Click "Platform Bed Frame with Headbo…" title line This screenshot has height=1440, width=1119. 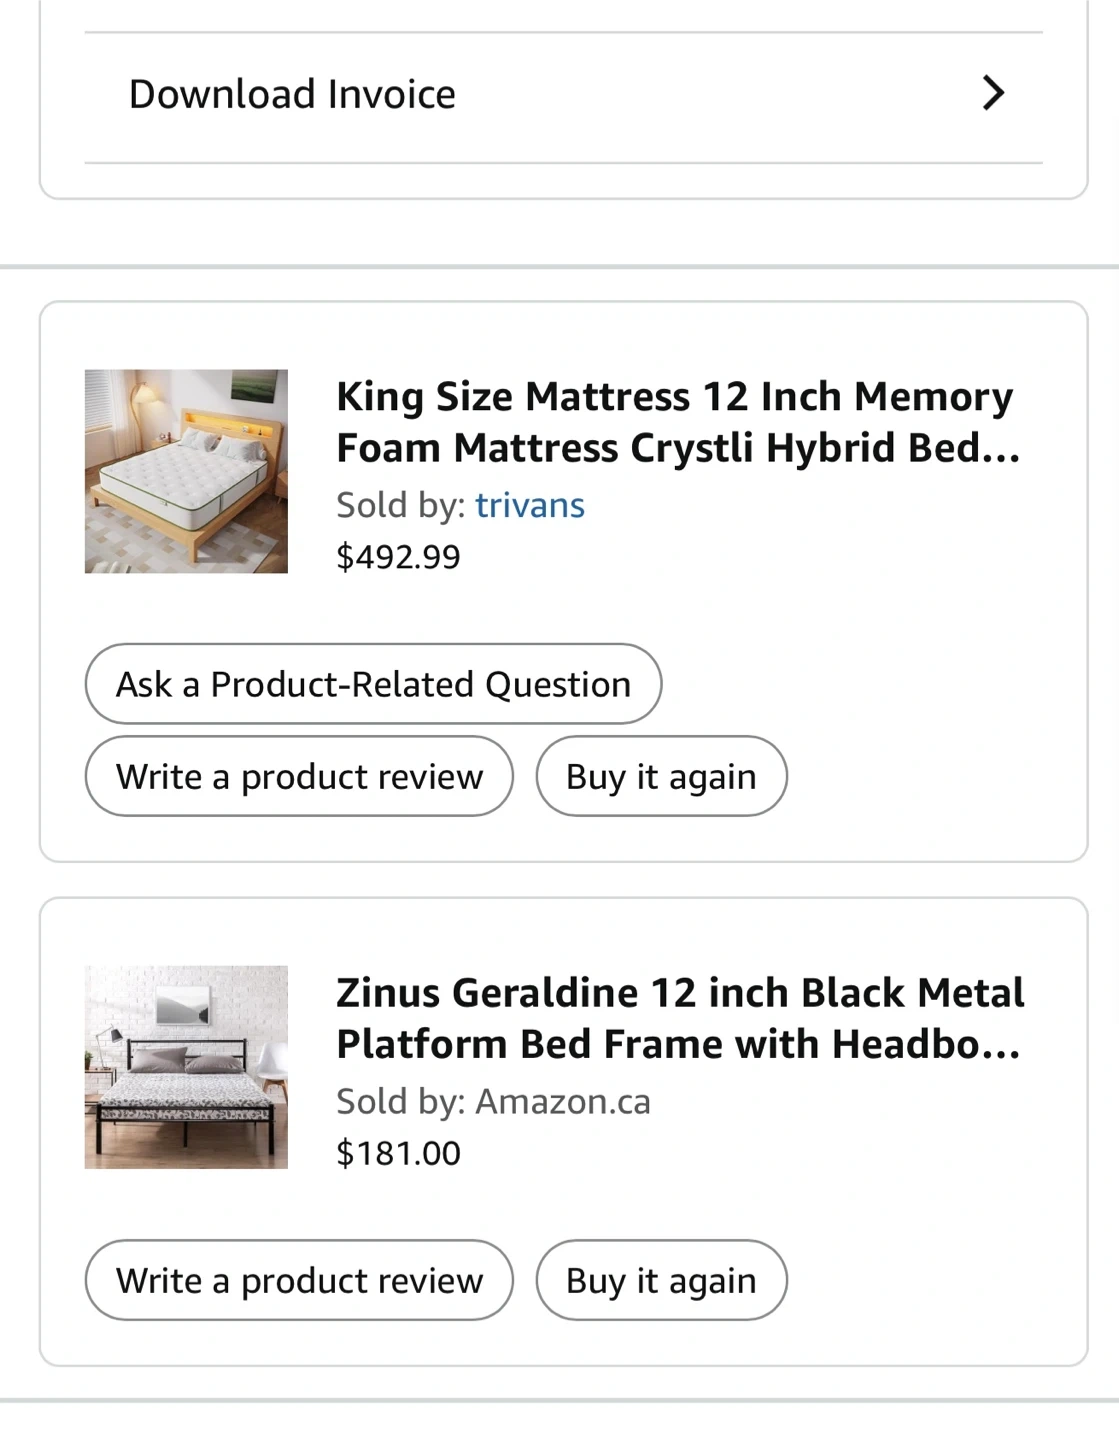click(x=678, y=1044)
